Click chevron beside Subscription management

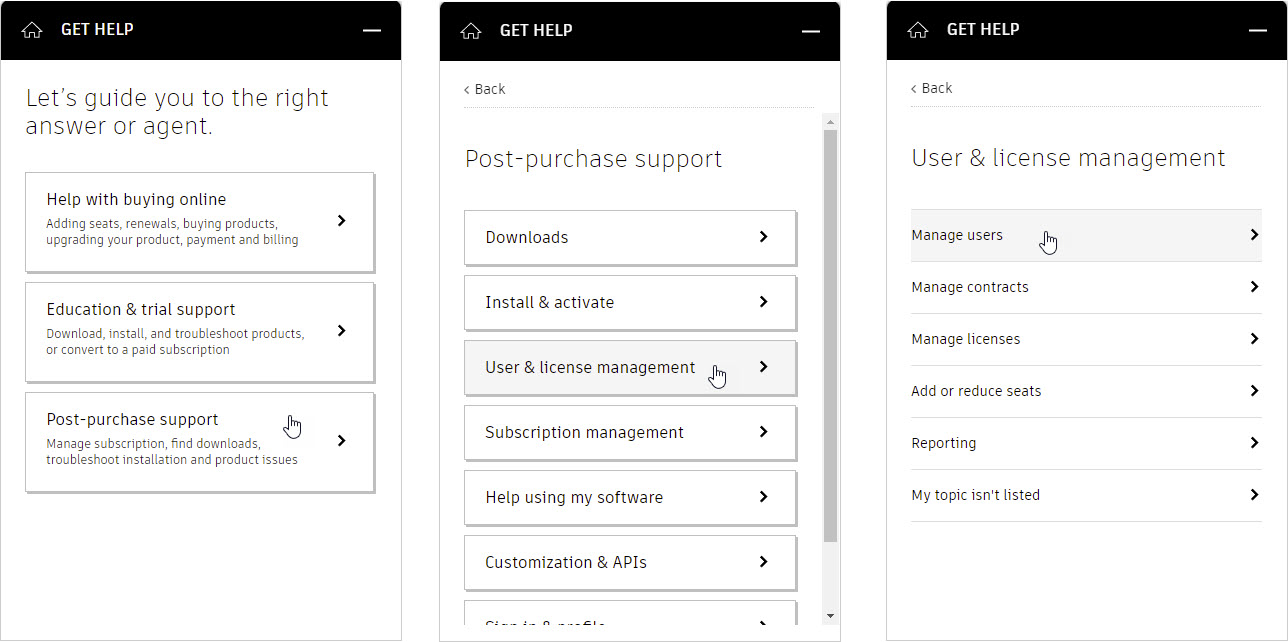(x=764, y=432)
